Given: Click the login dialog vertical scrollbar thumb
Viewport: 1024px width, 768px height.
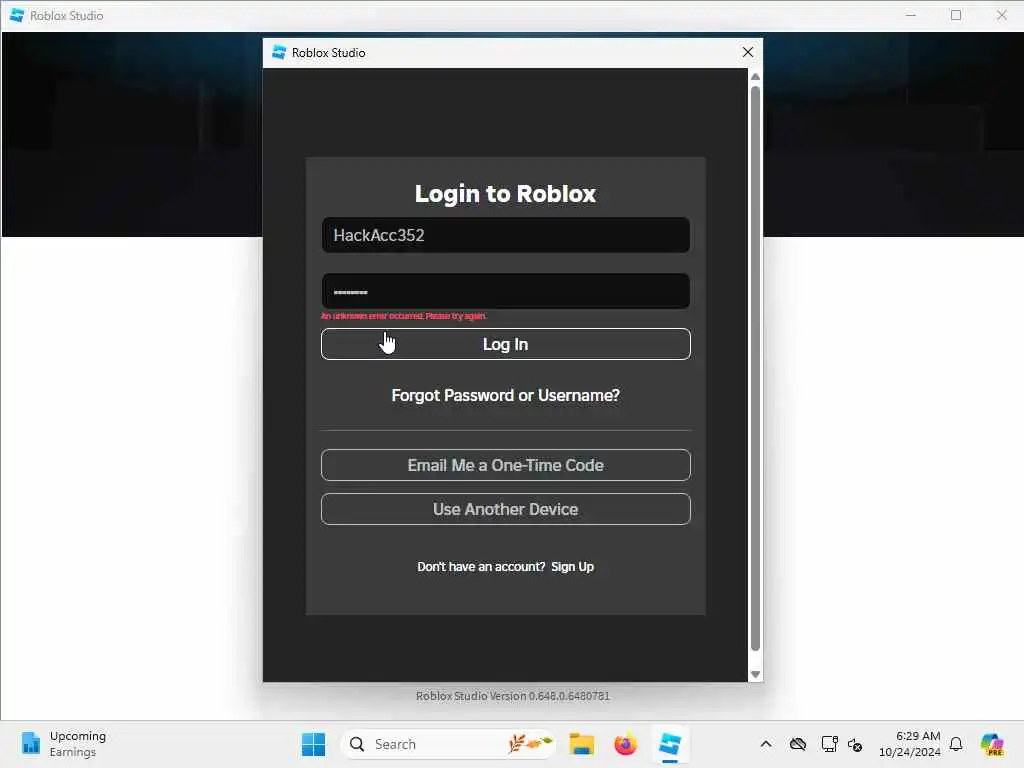Looking at the screenshot, I should pyautogui.click(x=756, y=368).
